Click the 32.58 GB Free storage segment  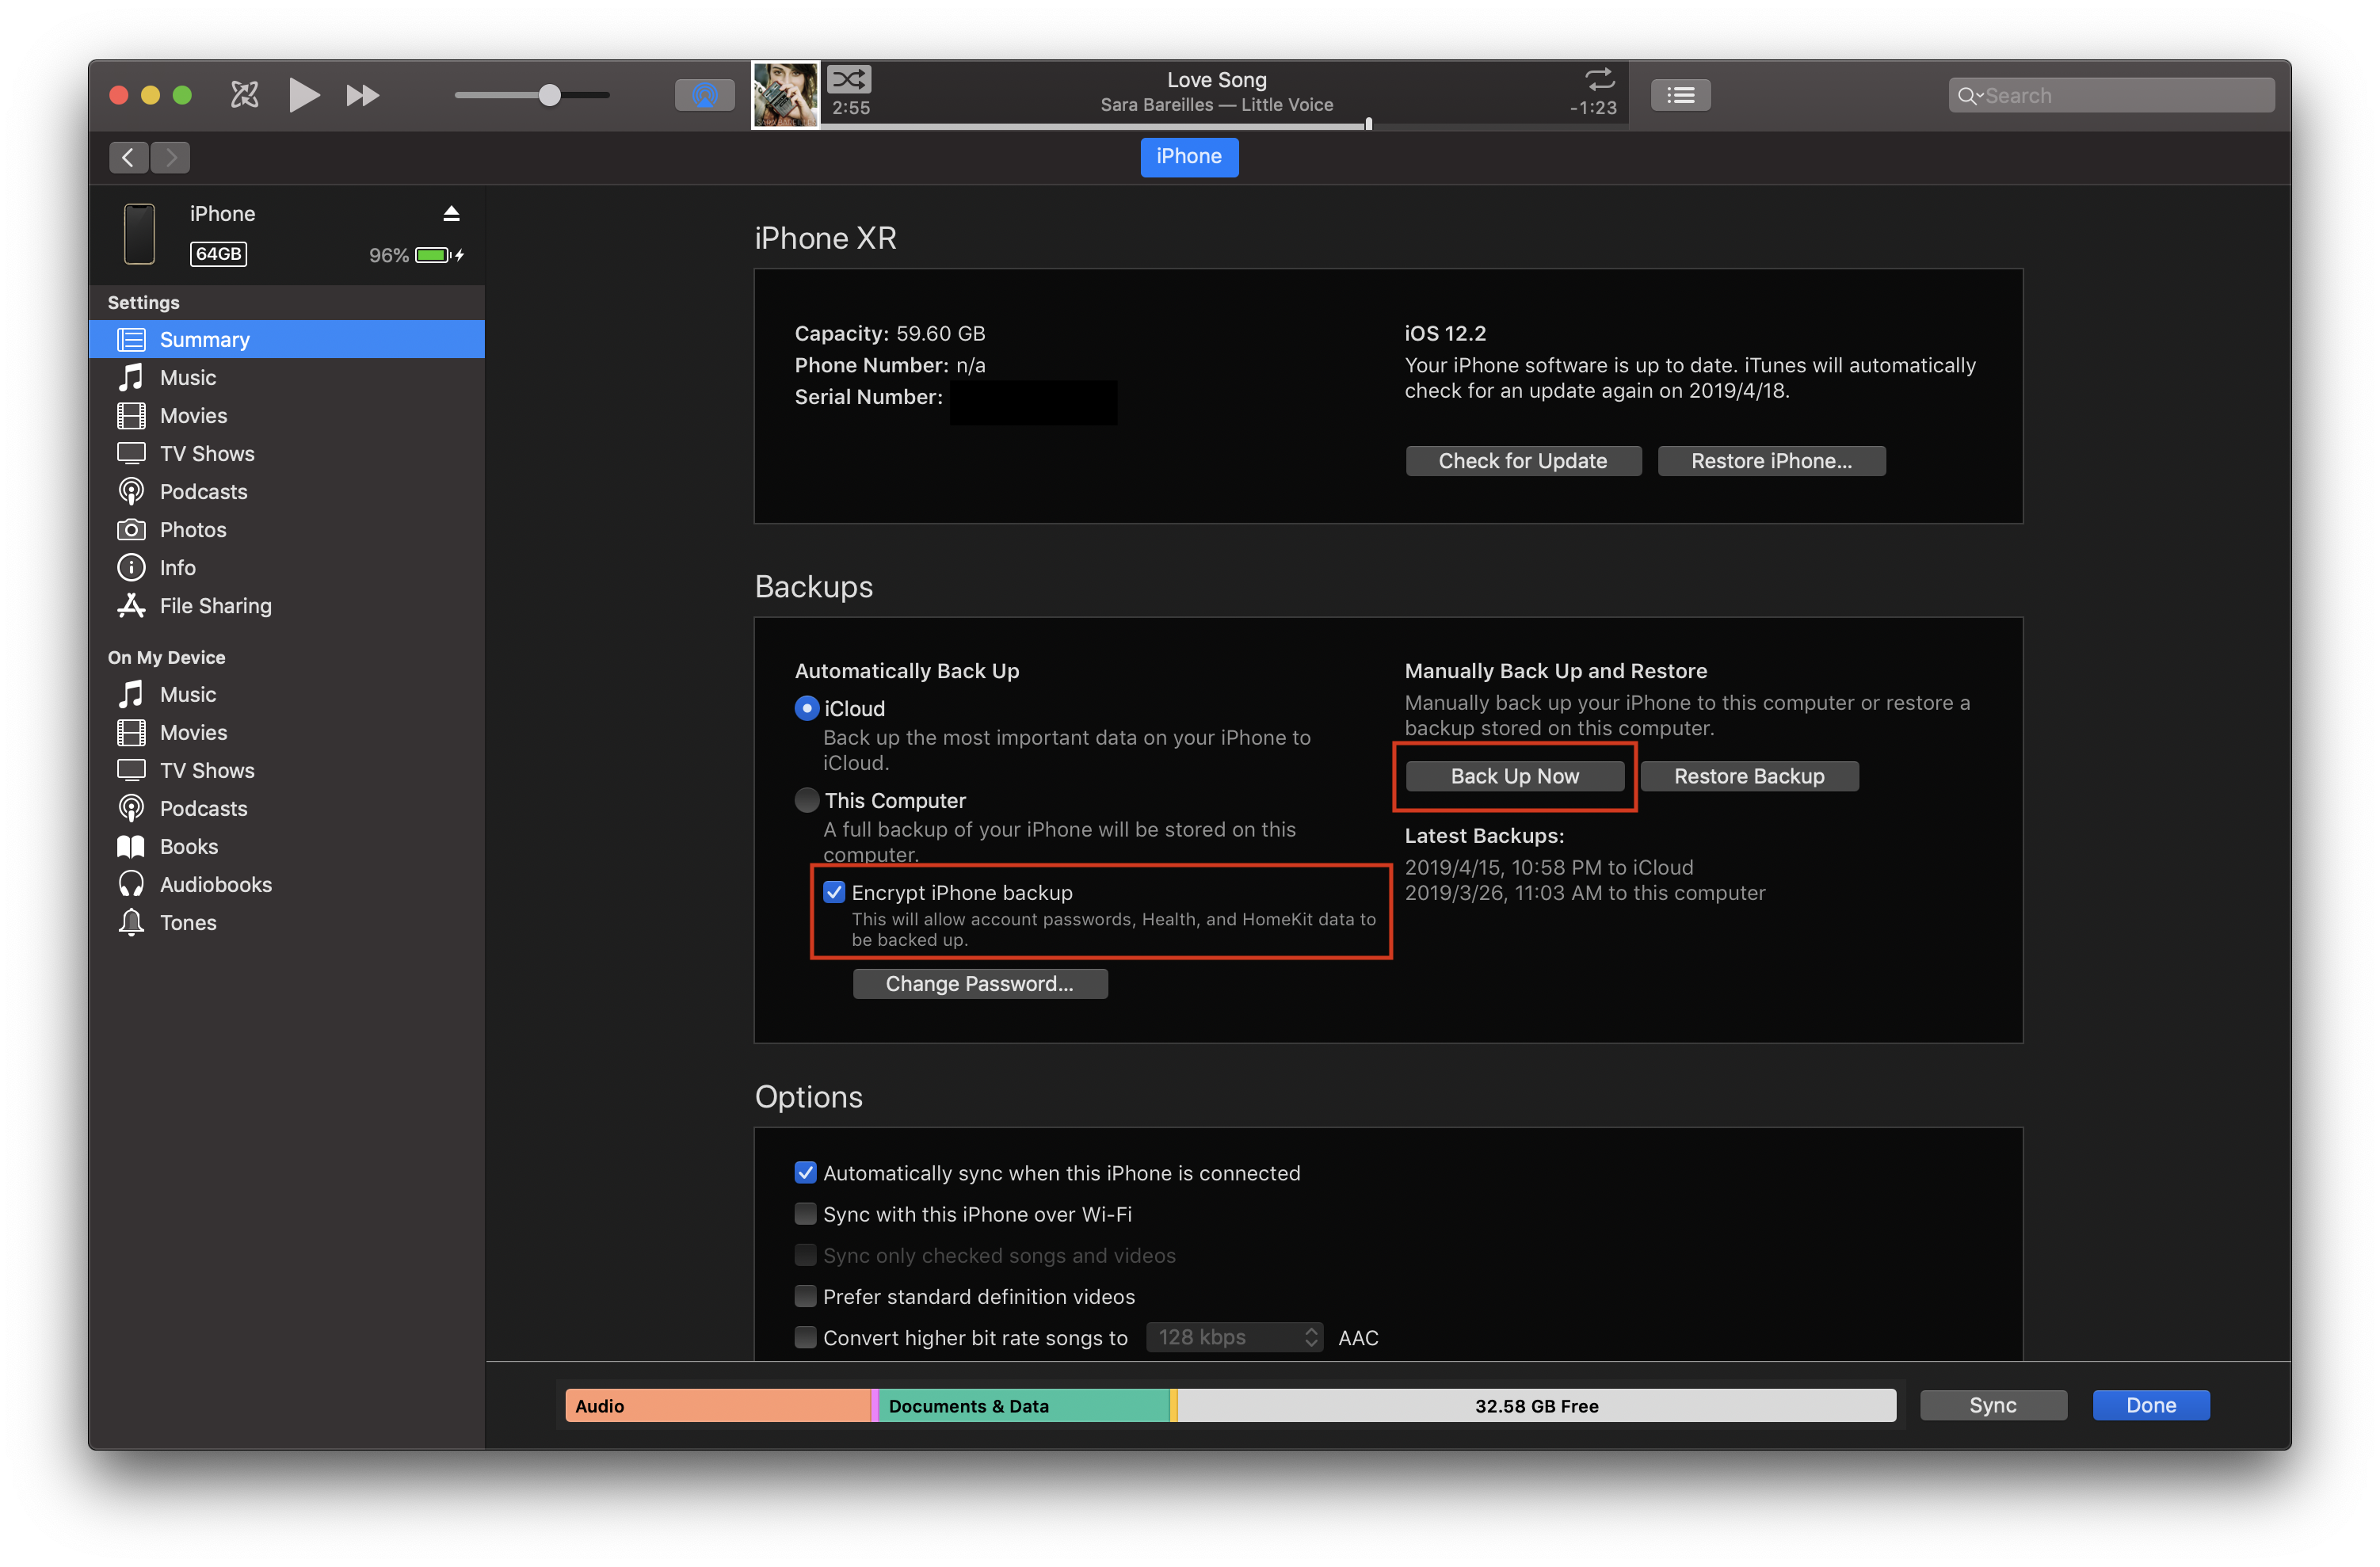(1536, 1405)
